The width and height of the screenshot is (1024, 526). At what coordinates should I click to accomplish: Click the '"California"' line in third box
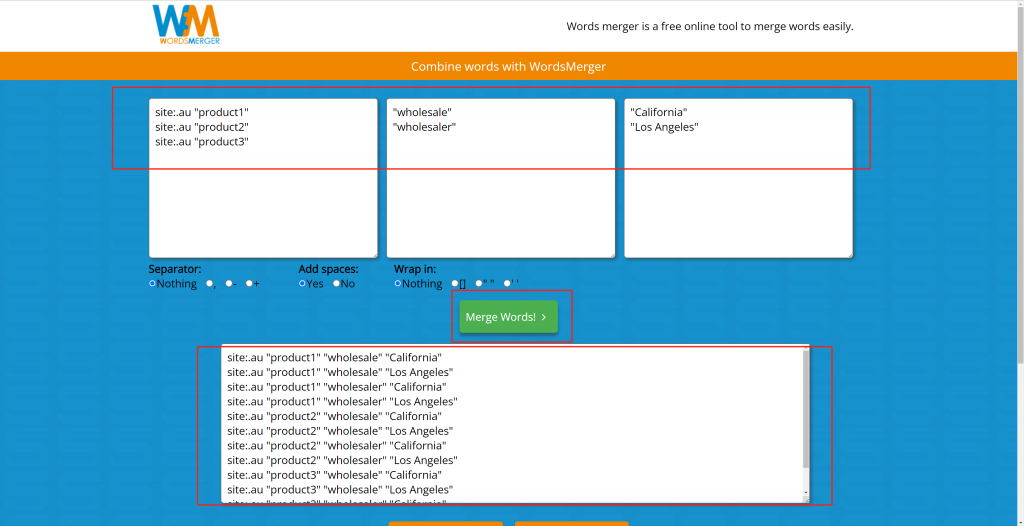pyautogui.click(x=659, y=112)
